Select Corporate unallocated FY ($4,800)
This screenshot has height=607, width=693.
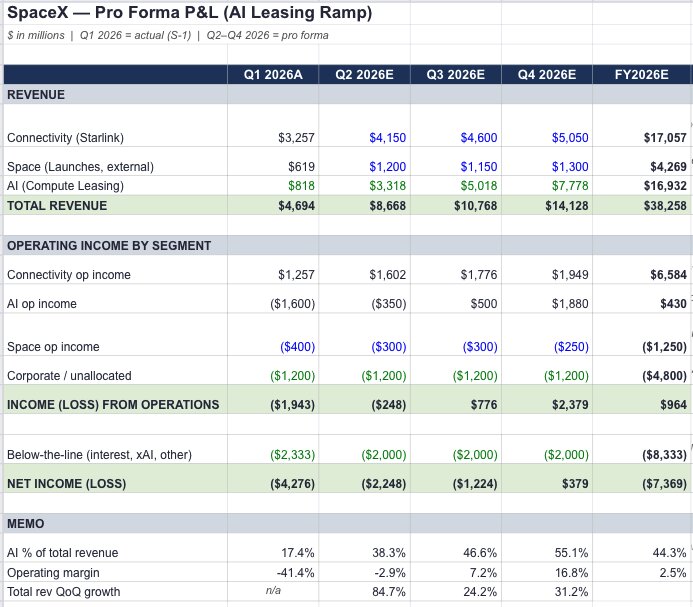665,376
